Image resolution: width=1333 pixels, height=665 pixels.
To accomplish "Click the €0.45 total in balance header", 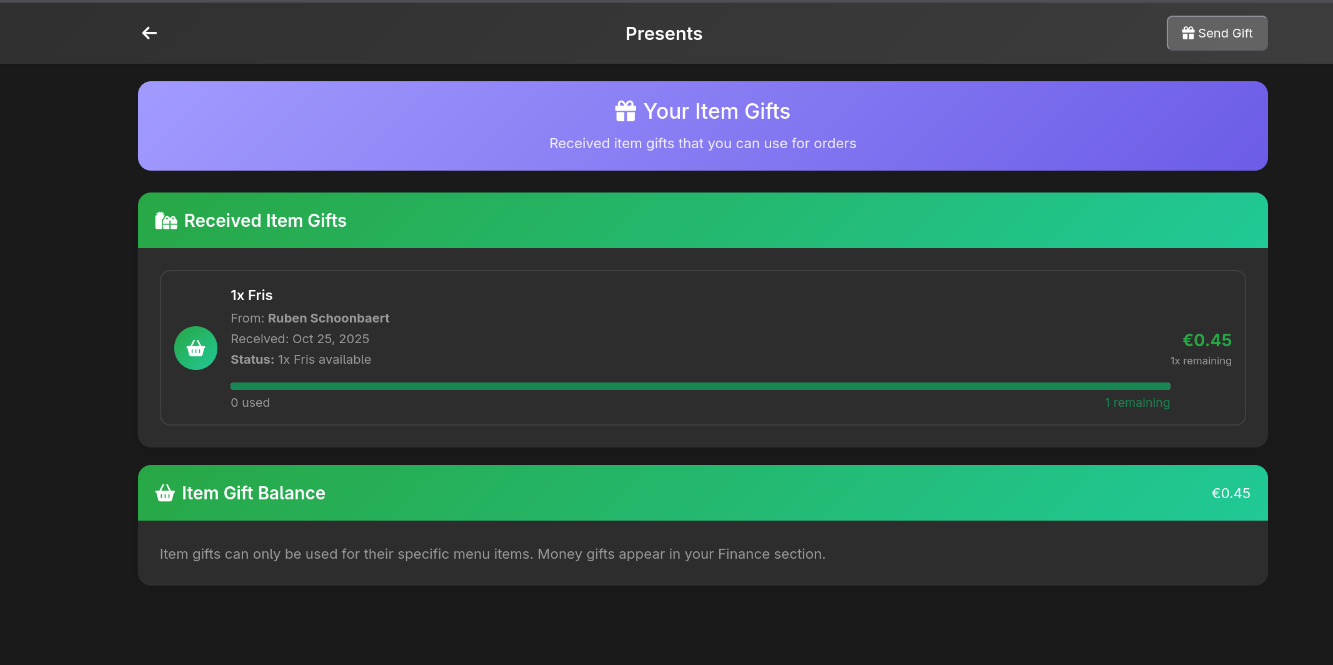I will click(1230, 493).
